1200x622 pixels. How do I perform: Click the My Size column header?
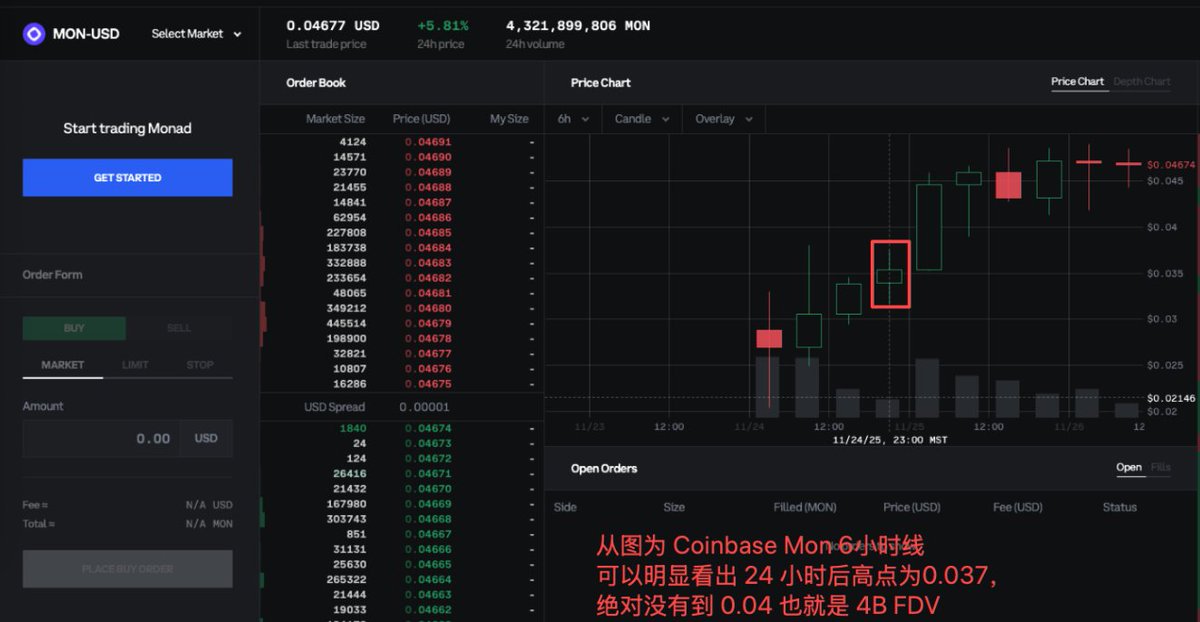point(509,119)
